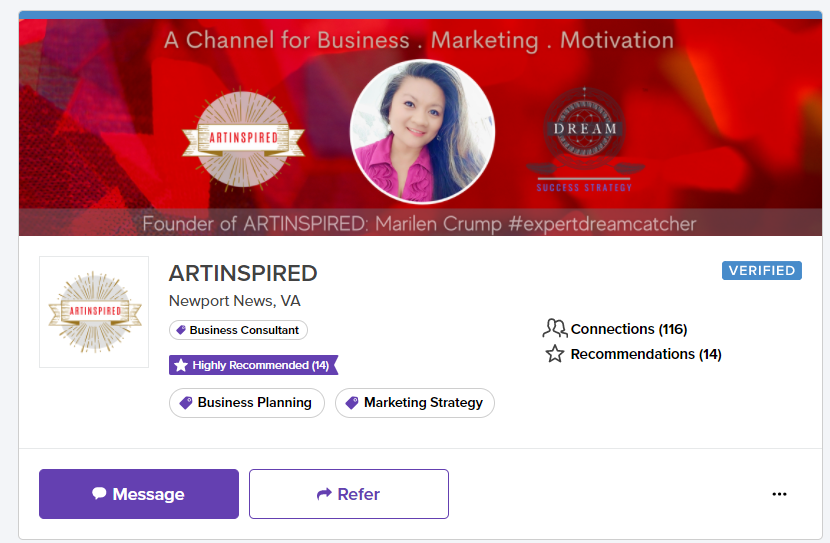Click the white star in Highly Recommended badge
Image resolution: width=830 pixels, height=543 pixels.
pos(181,365)
